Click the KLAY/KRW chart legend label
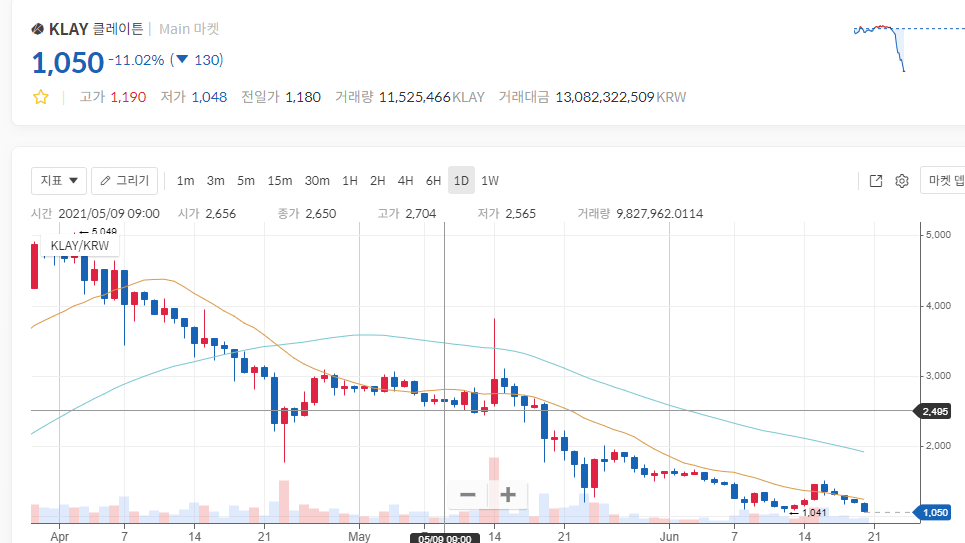The width and height of the screenshot is (965, 543). pyautogui.click(x=80, y=246)
